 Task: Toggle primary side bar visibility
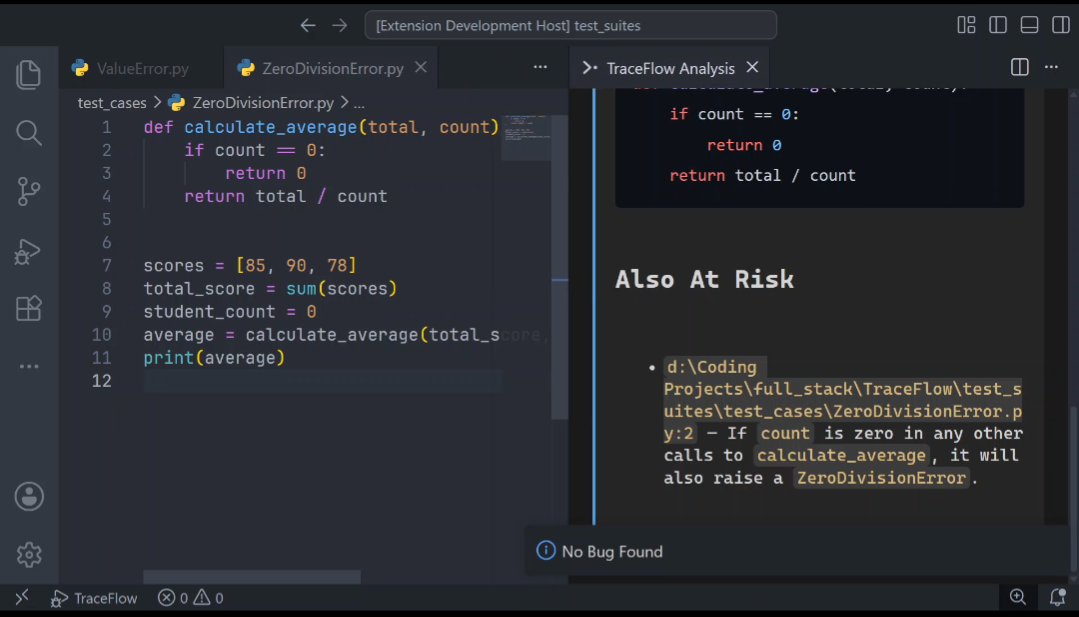998,25
